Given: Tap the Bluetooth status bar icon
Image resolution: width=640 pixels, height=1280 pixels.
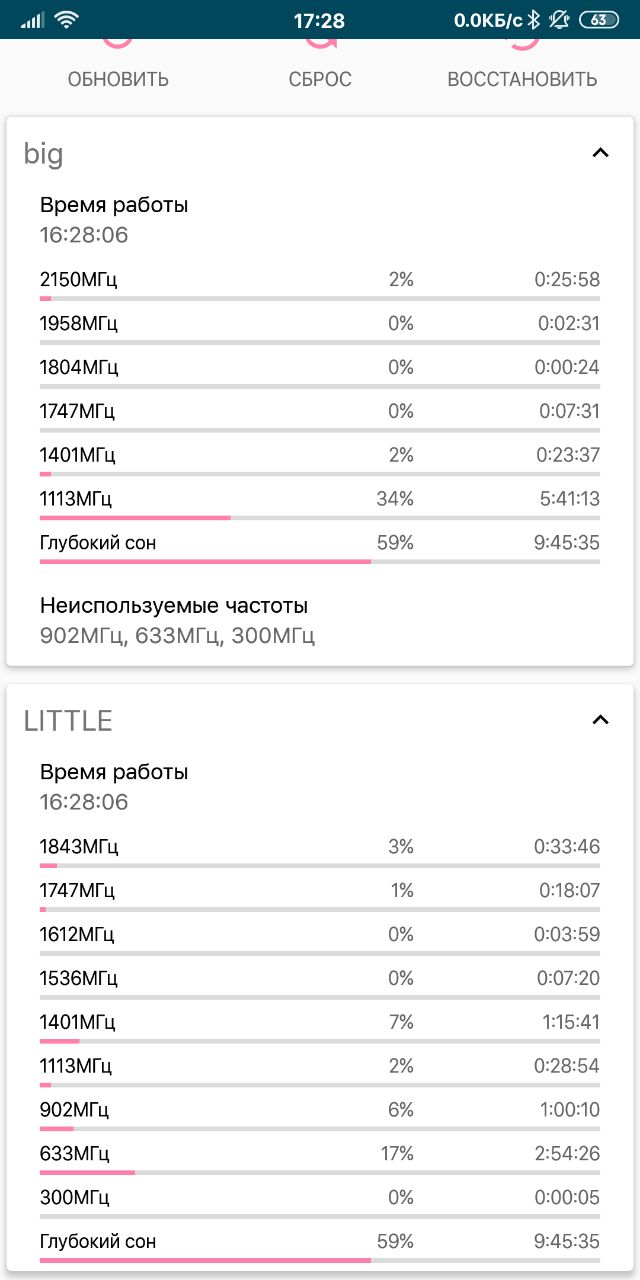Looking at the screenshot, I should click(534, 19).
